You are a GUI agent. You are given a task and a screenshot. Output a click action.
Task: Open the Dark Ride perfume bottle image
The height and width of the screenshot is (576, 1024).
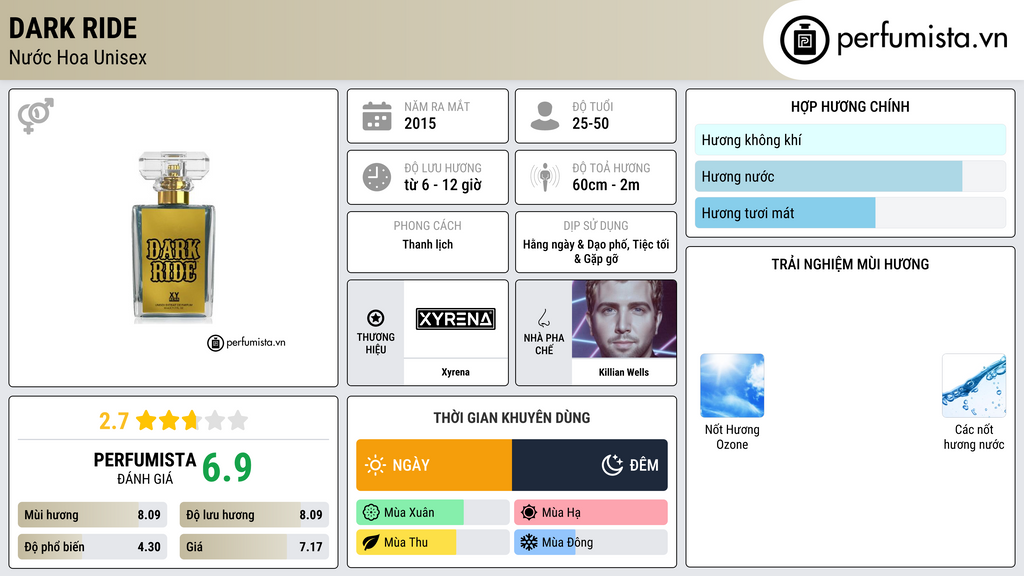tap(173, 238)
